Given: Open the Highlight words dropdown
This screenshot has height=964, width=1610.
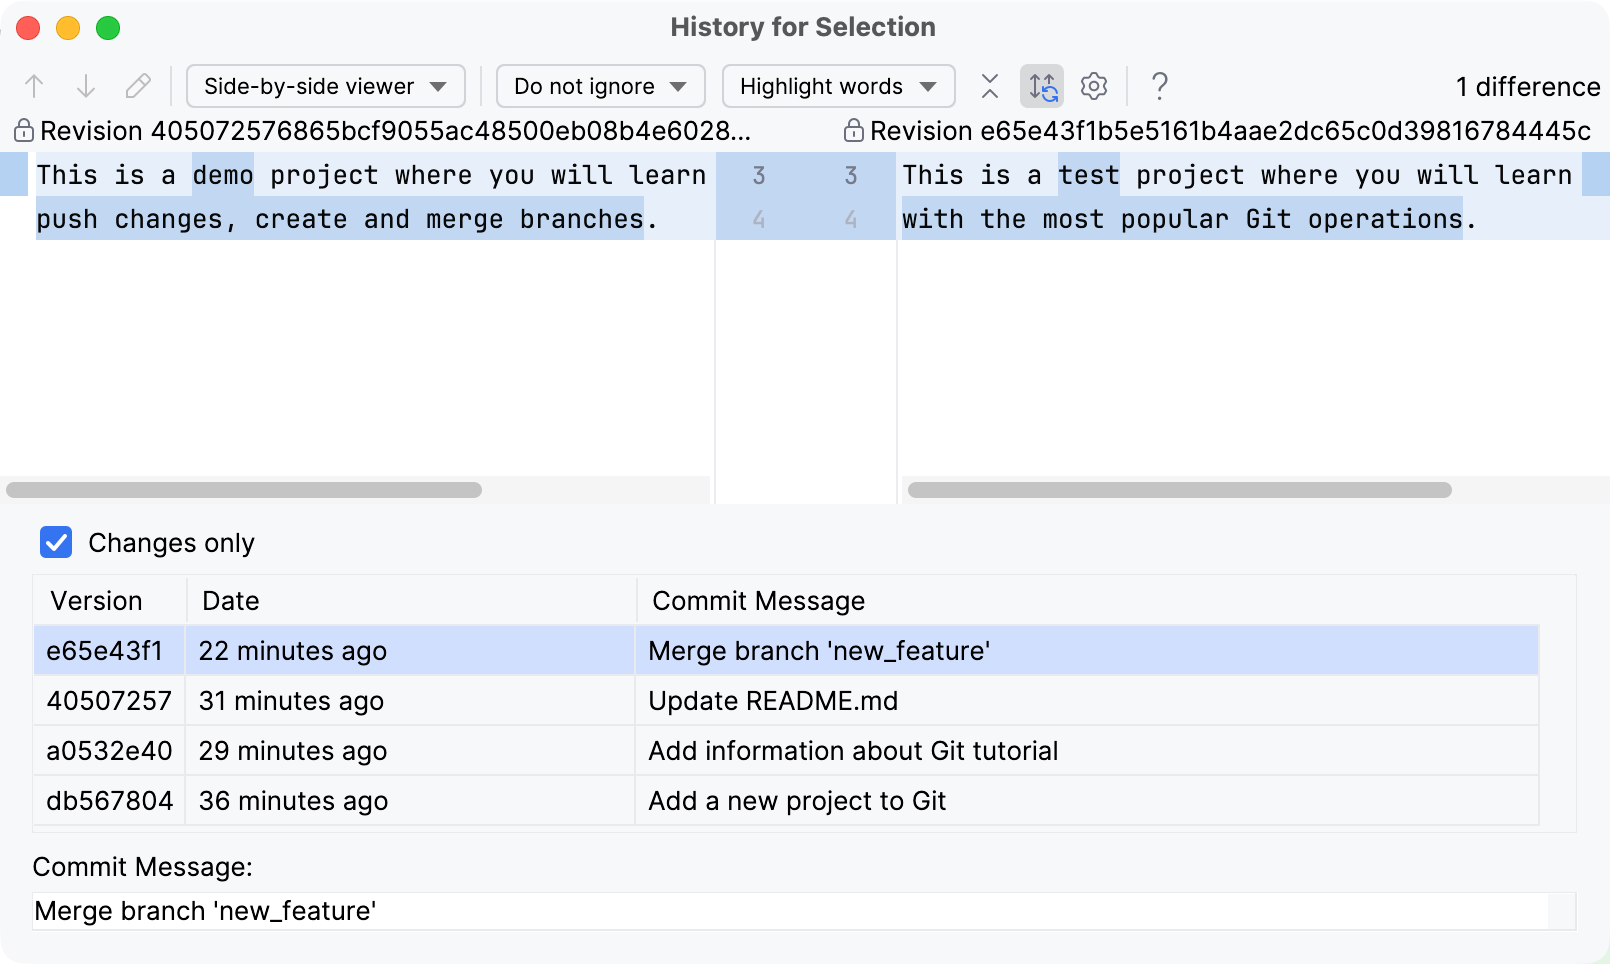Looking at the screenshot, I should (x=837, y=86).
